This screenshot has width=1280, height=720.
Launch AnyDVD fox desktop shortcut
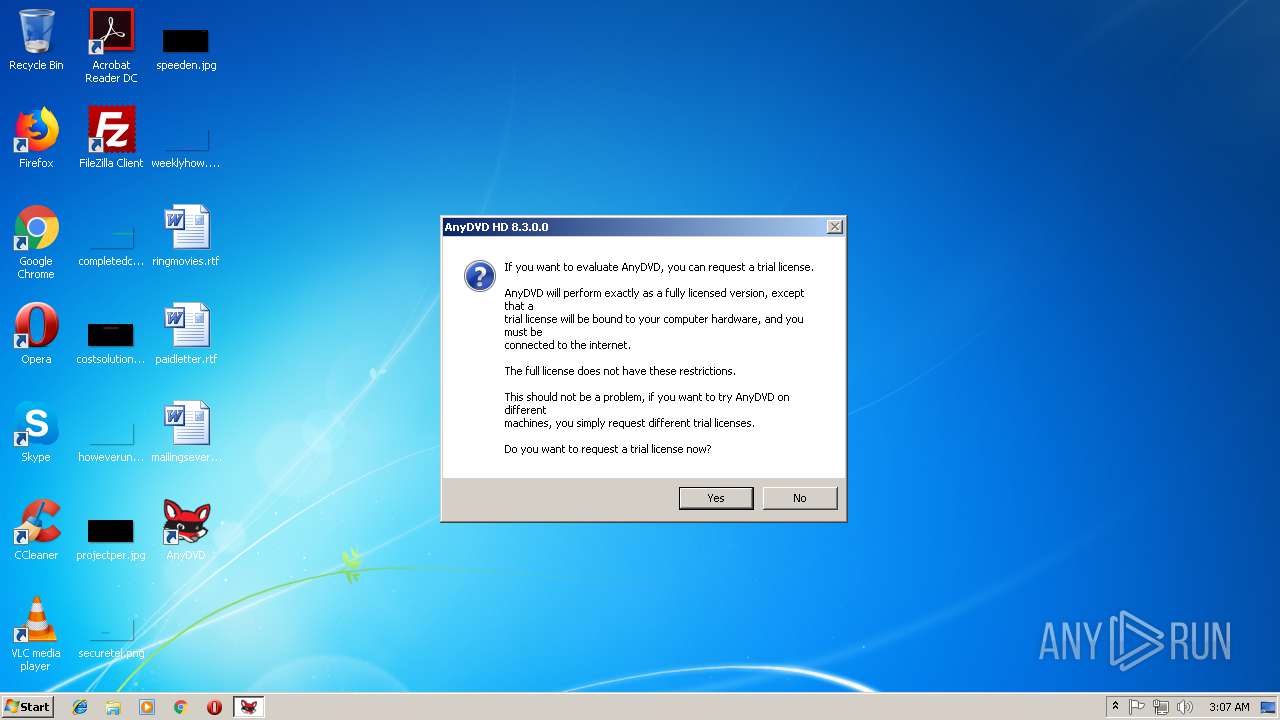[x=186, y=530]
